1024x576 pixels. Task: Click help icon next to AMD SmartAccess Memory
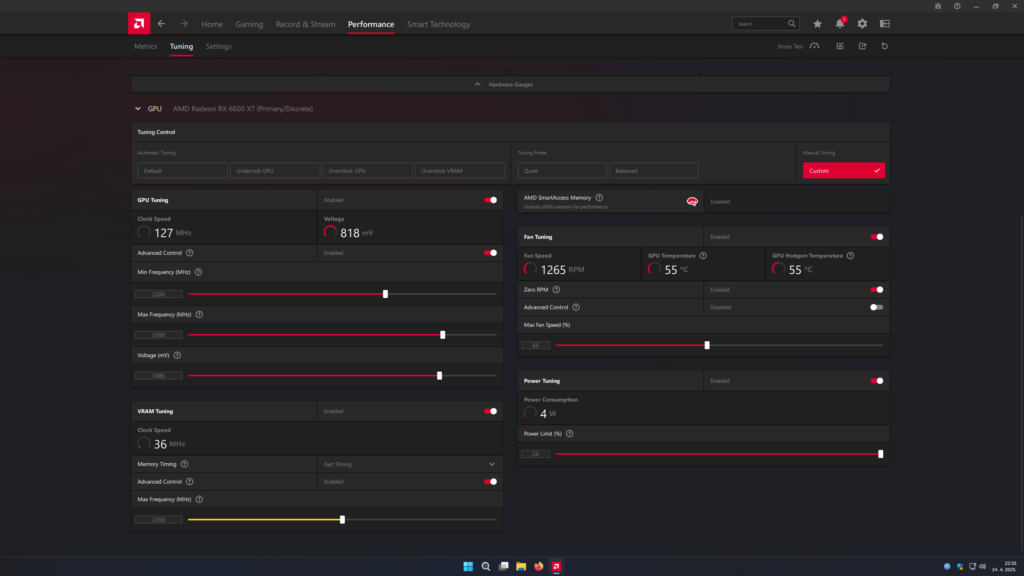pos(599,197)
